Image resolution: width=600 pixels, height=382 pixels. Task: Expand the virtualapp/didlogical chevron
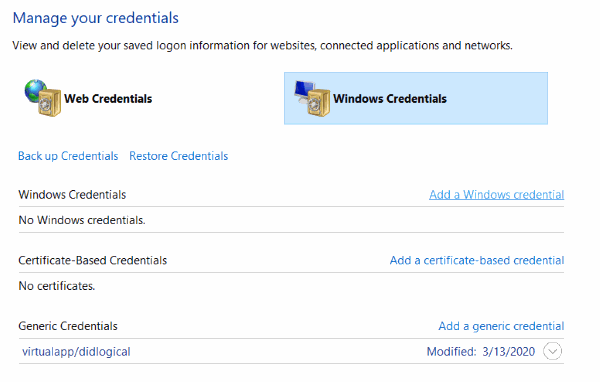(552, 351)
